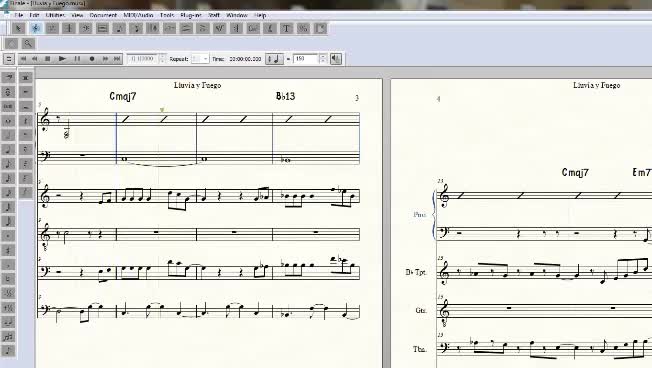Choose the quarter note duration

point(8,150)
